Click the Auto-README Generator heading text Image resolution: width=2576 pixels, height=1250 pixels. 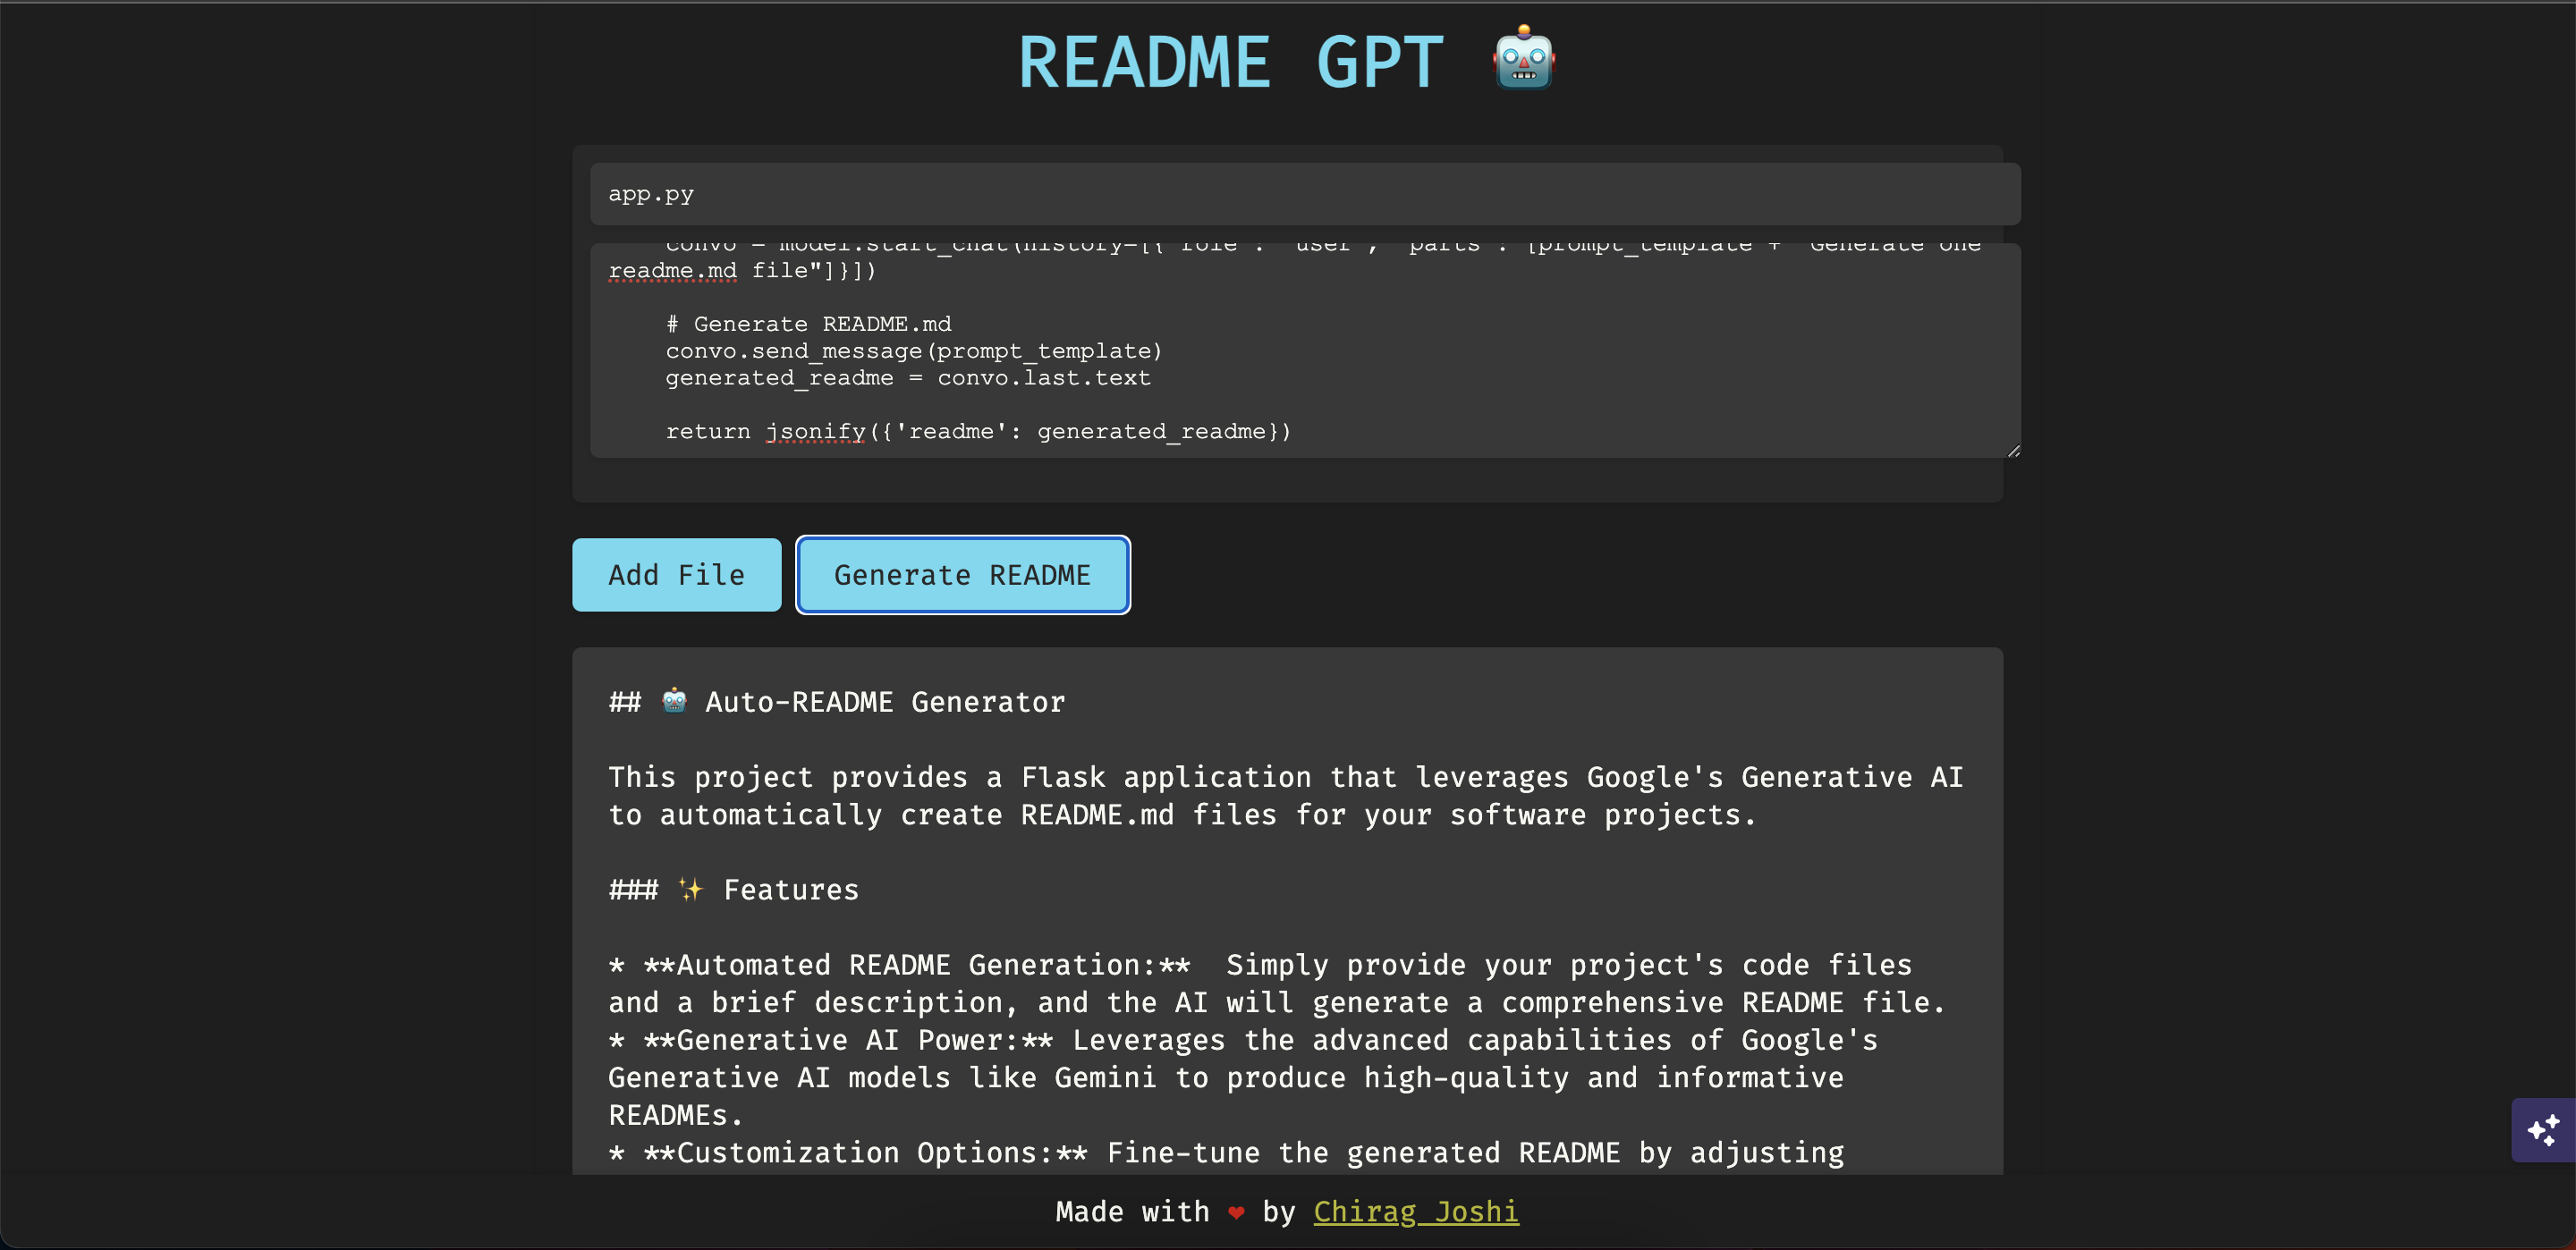884,702
